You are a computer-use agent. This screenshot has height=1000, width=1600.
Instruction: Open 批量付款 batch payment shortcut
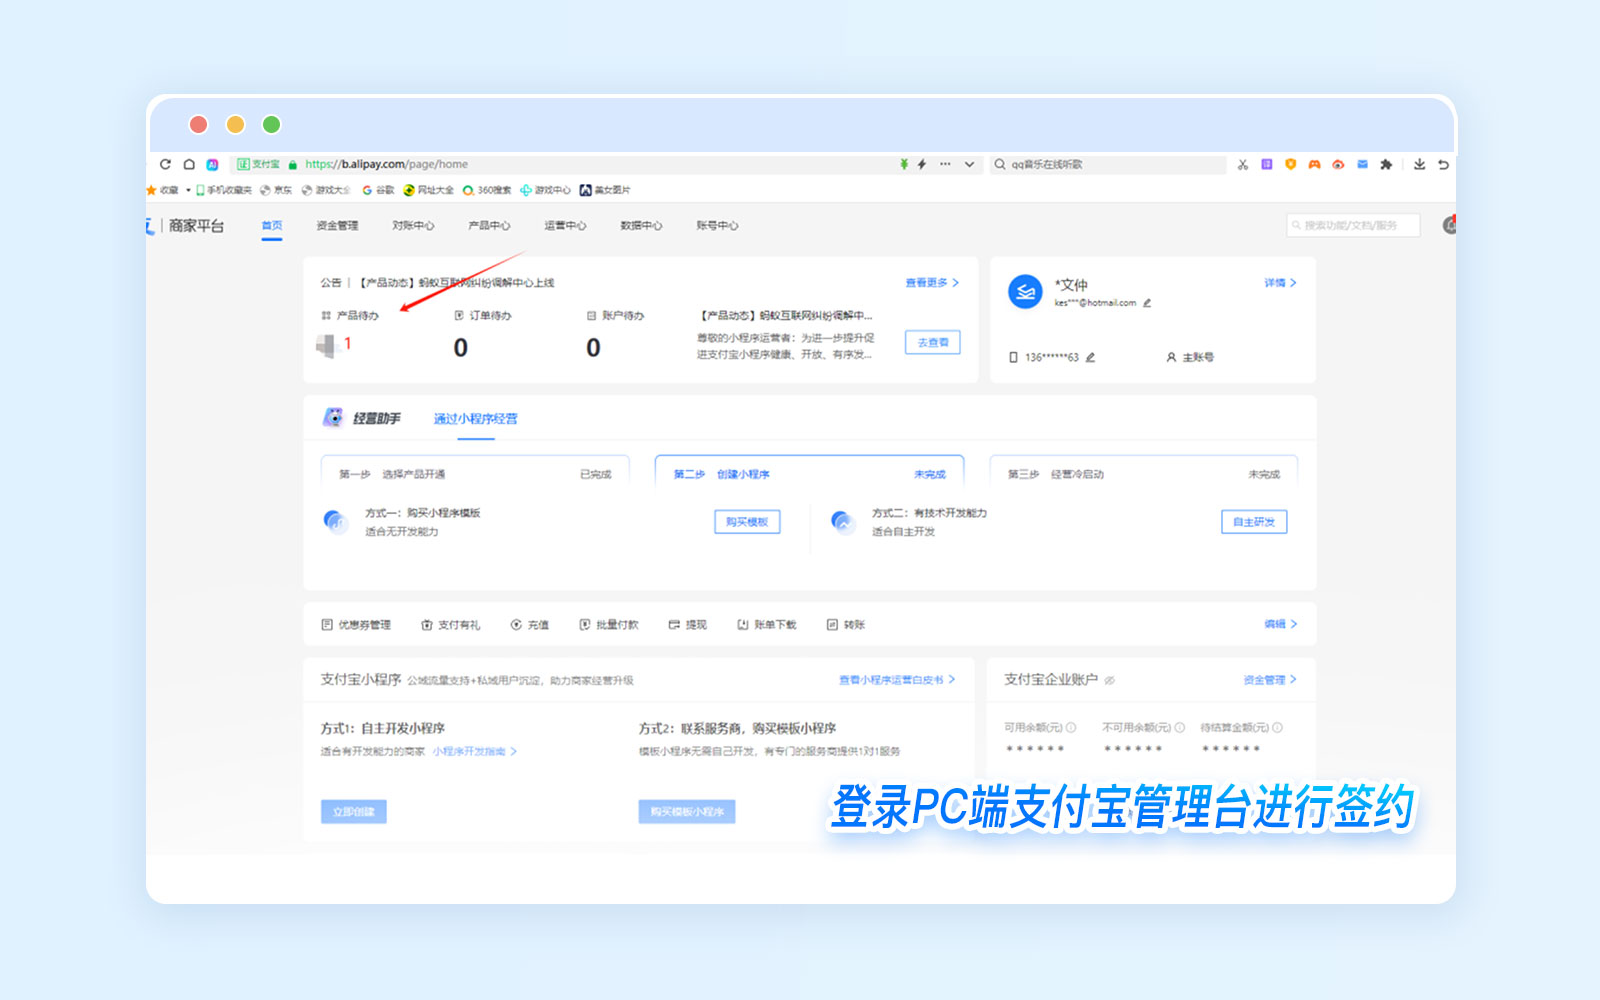(609, 625)
